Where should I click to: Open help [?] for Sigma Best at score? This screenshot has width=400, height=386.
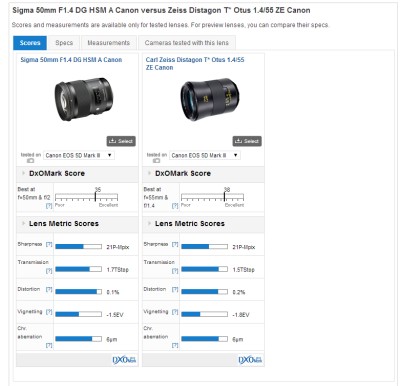point(49,206)
